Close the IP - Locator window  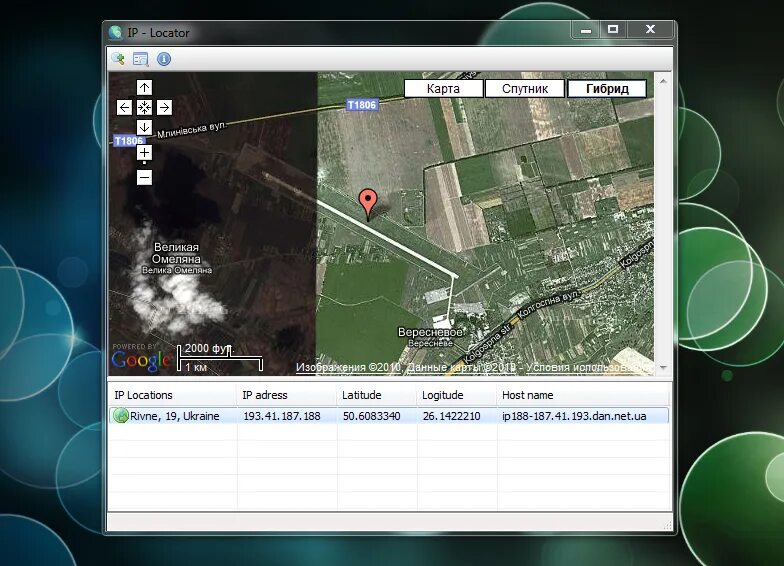tap(650, 30)
